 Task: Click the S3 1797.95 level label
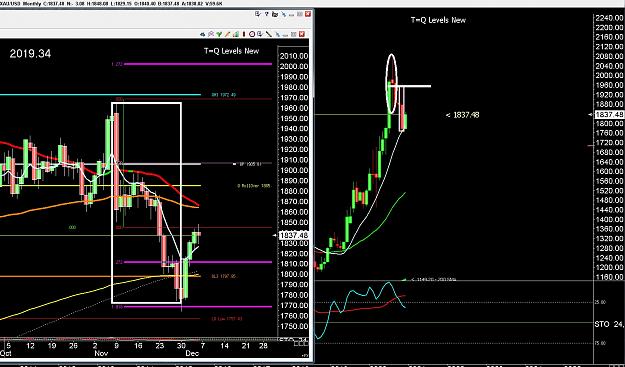224,276
